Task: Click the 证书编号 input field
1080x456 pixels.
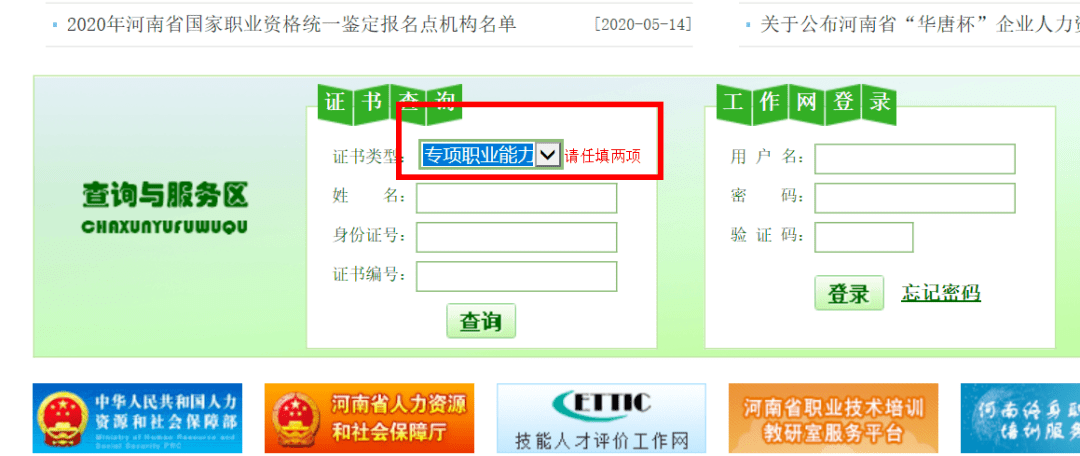Action: click(517, 276)
